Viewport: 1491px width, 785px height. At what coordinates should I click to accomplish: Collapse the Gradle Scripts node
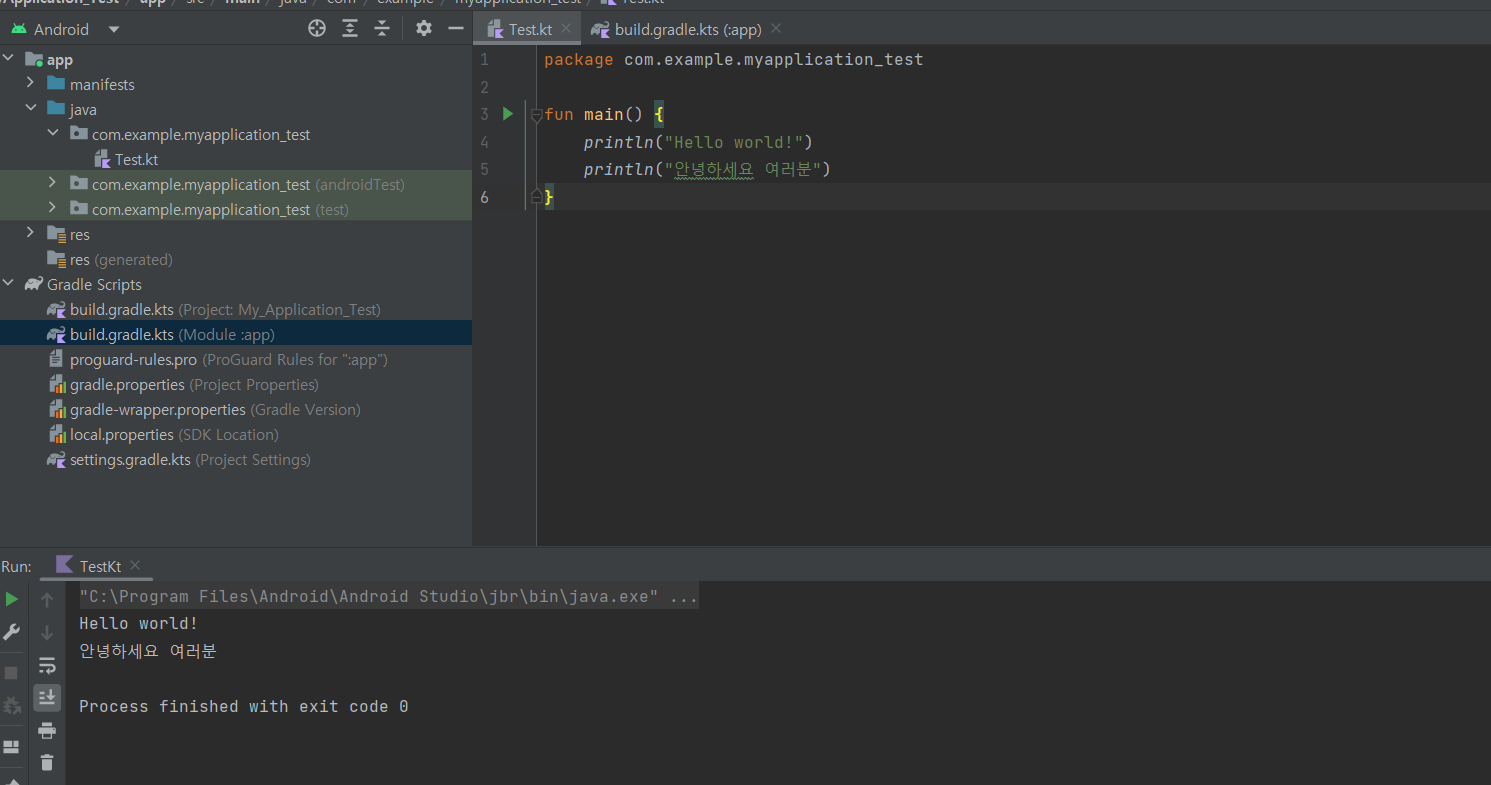(9, 284)
